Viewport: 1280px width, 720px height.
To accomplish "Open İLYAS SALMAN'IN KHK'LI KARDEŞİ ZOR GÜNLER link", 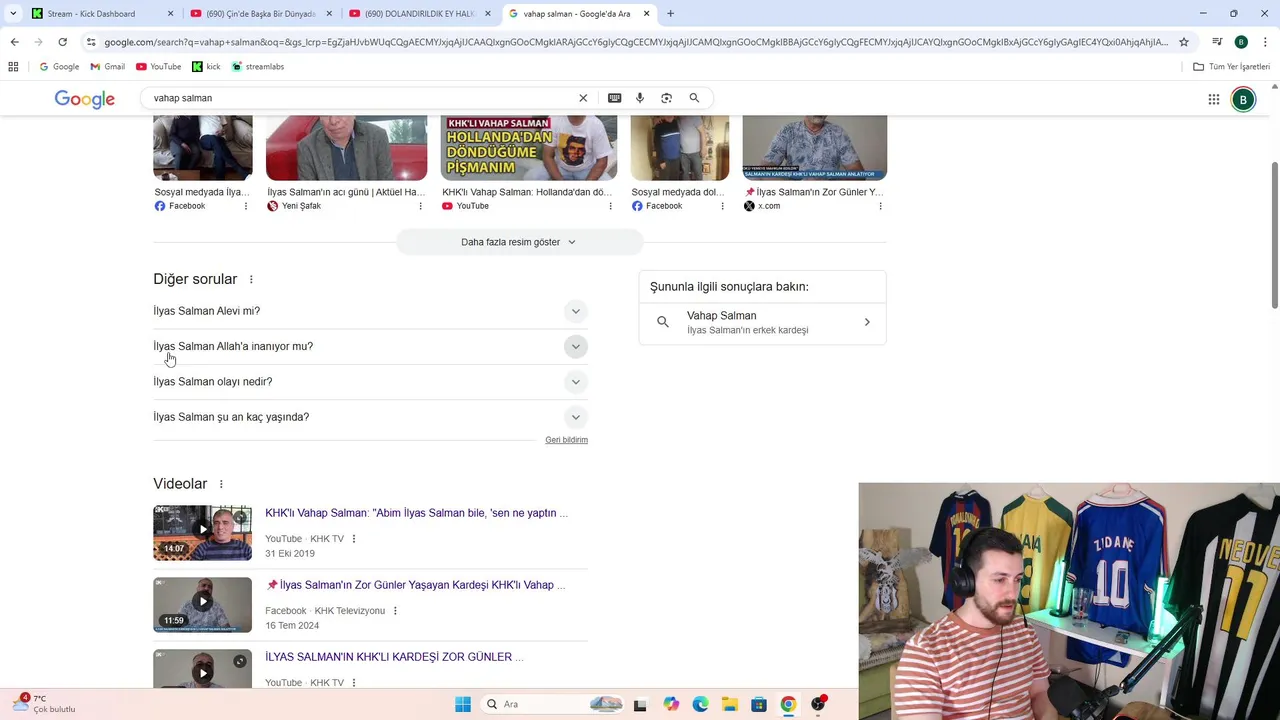I will tap(394, 657).
